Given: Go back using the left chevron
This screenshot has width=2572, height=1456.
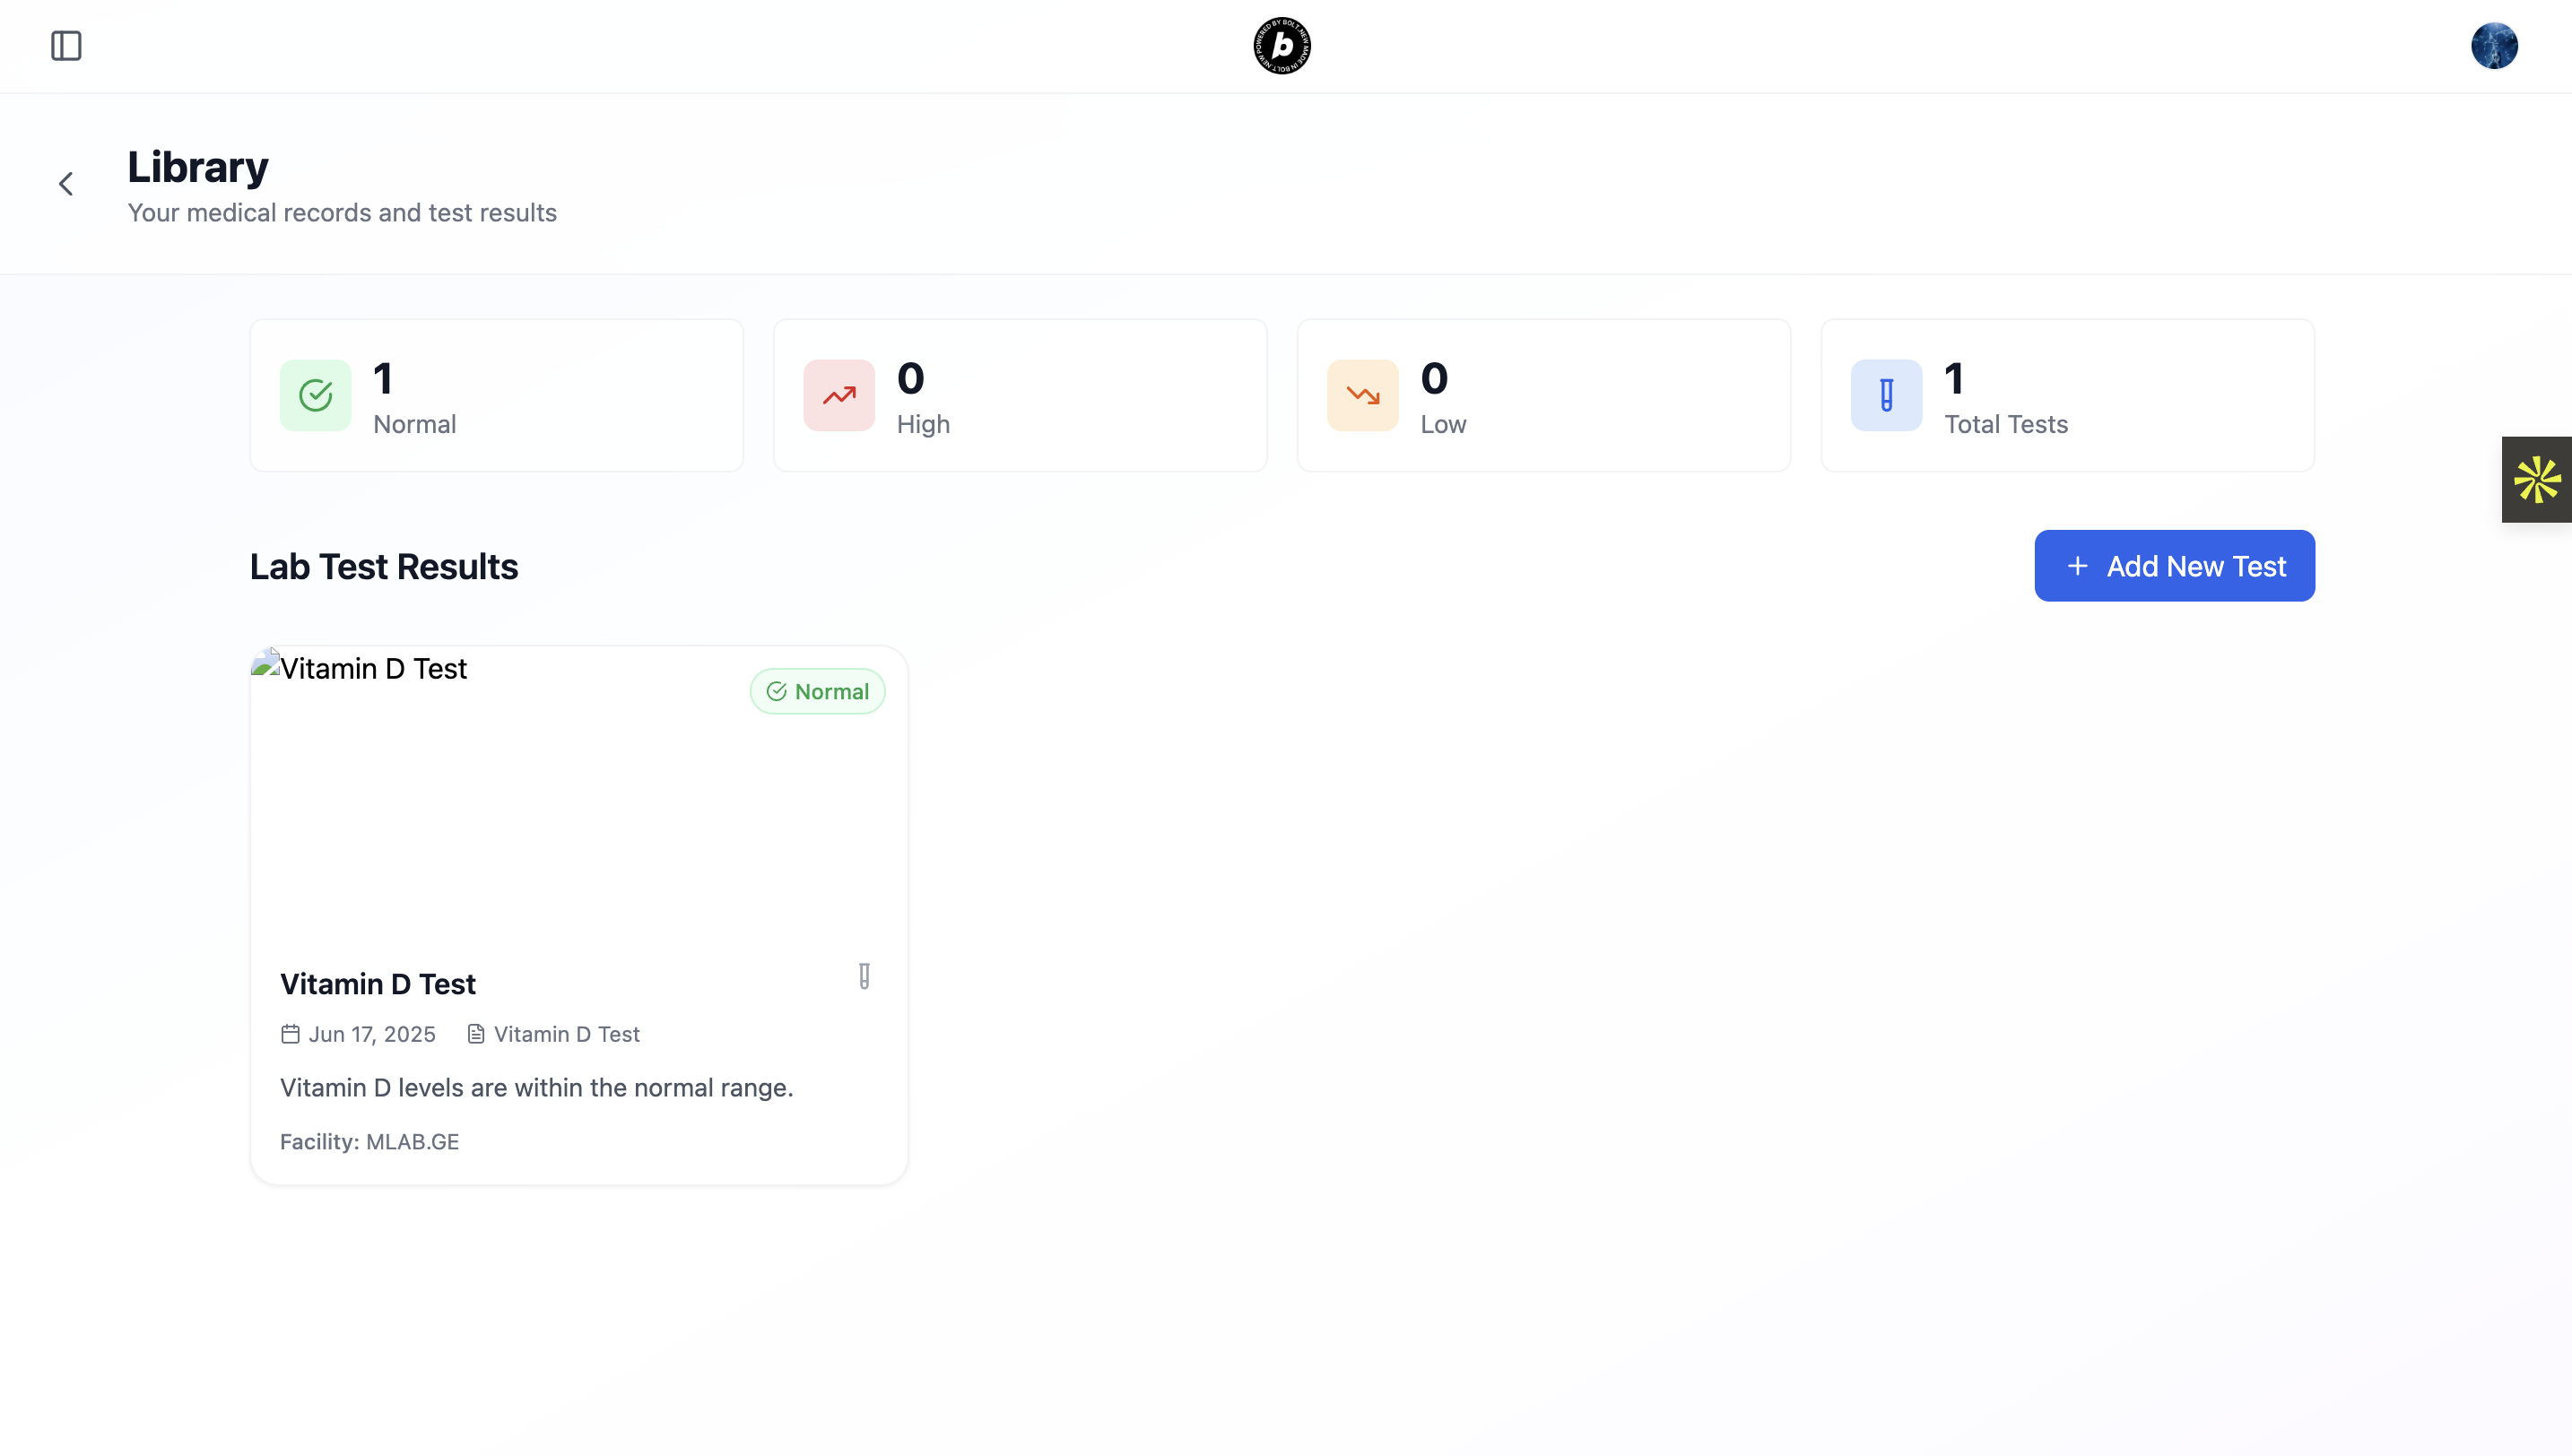Looking at the screenshot, I should point(66,184).
